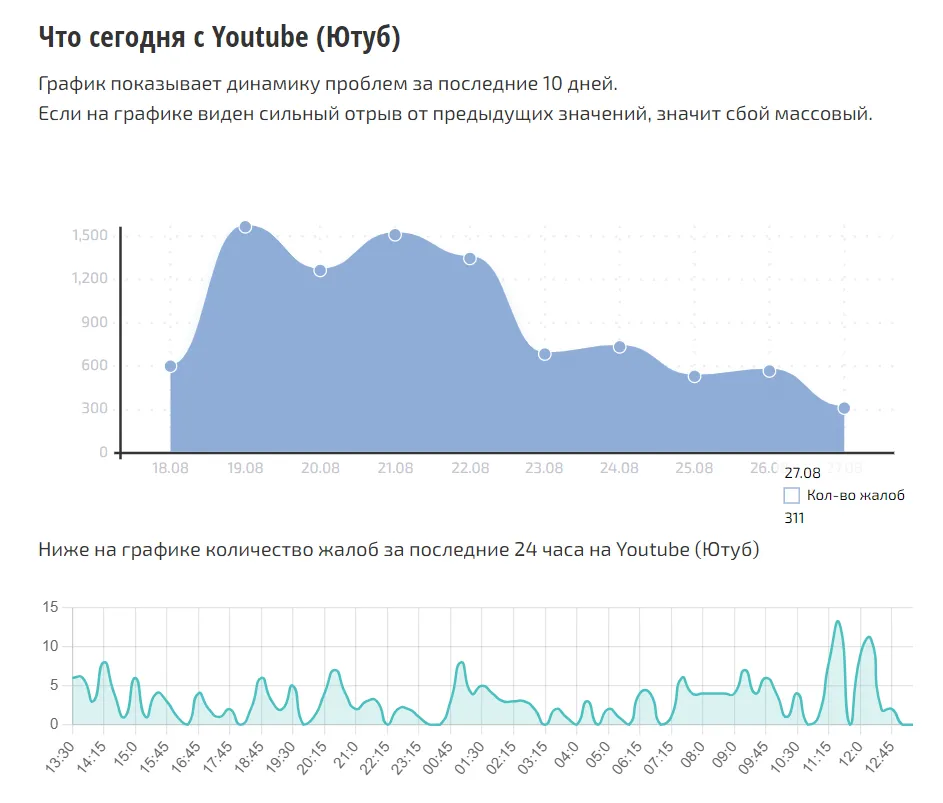Click the line about сбой массовый
The height and width of the screenshot is (803, 943).
click(x=455, y=114)
